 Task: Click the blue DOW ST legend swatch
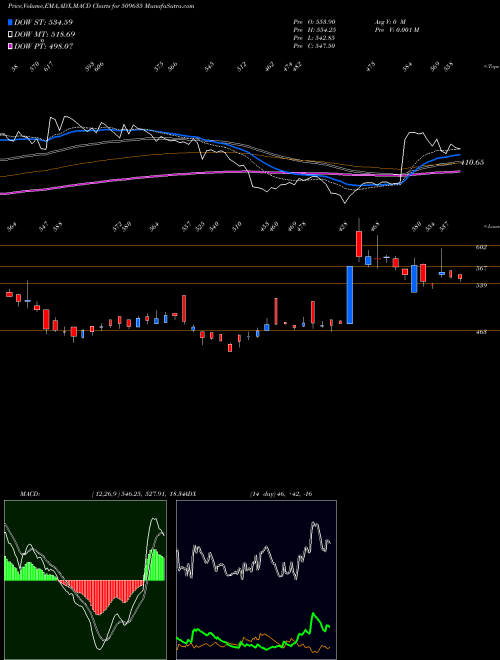10,22
